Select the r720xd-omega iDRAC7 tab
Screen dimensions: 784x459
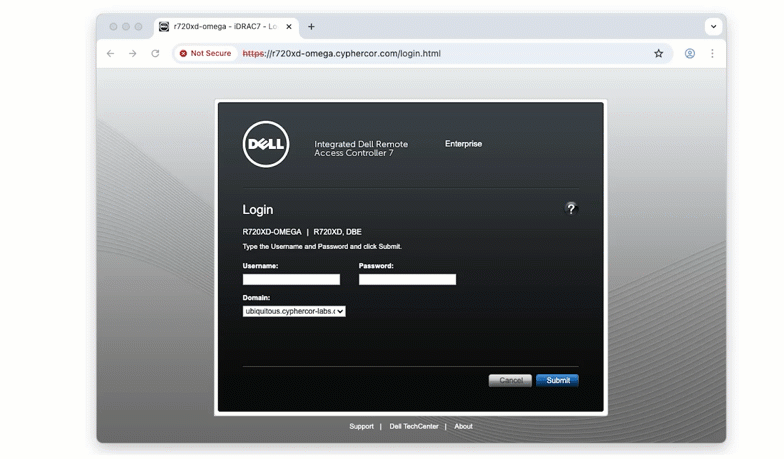coord(223,27)
